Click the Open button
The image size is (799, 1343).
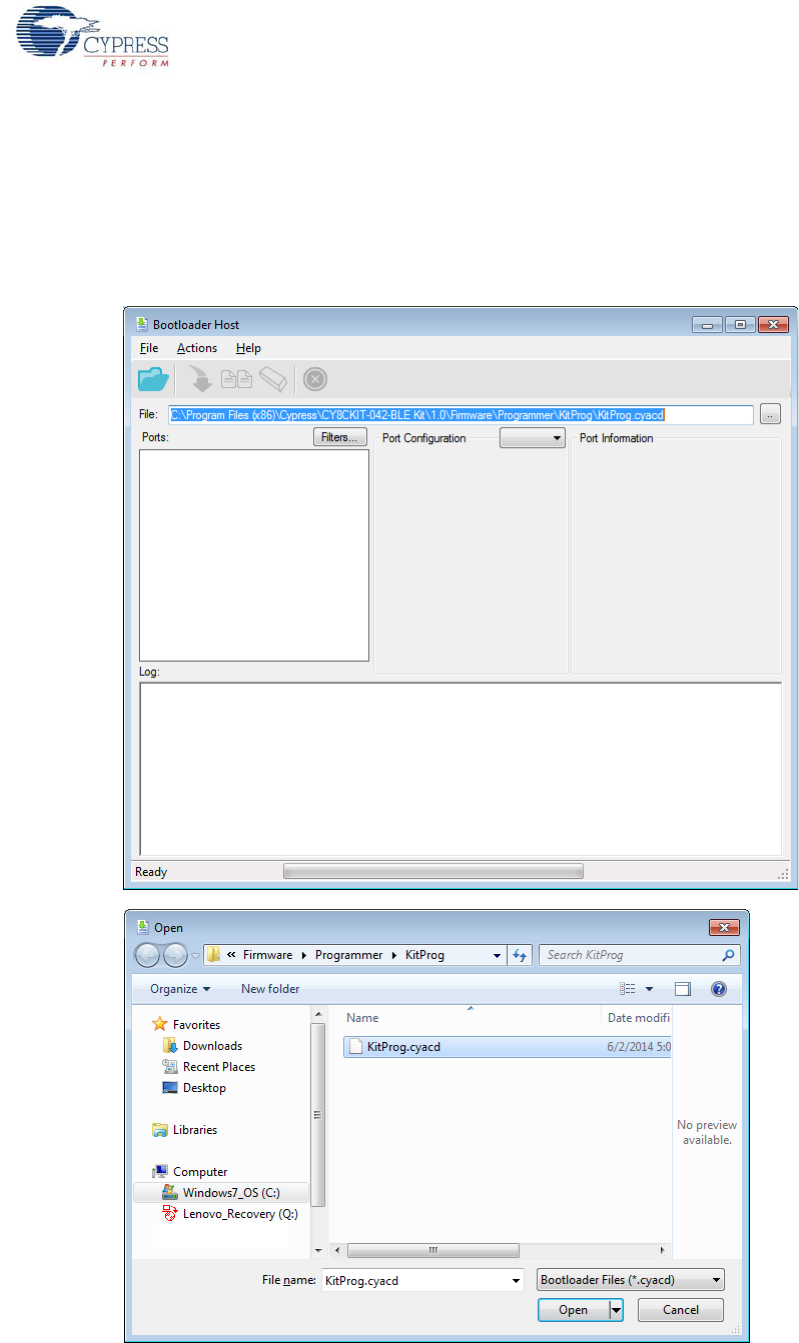(573, 1310)
